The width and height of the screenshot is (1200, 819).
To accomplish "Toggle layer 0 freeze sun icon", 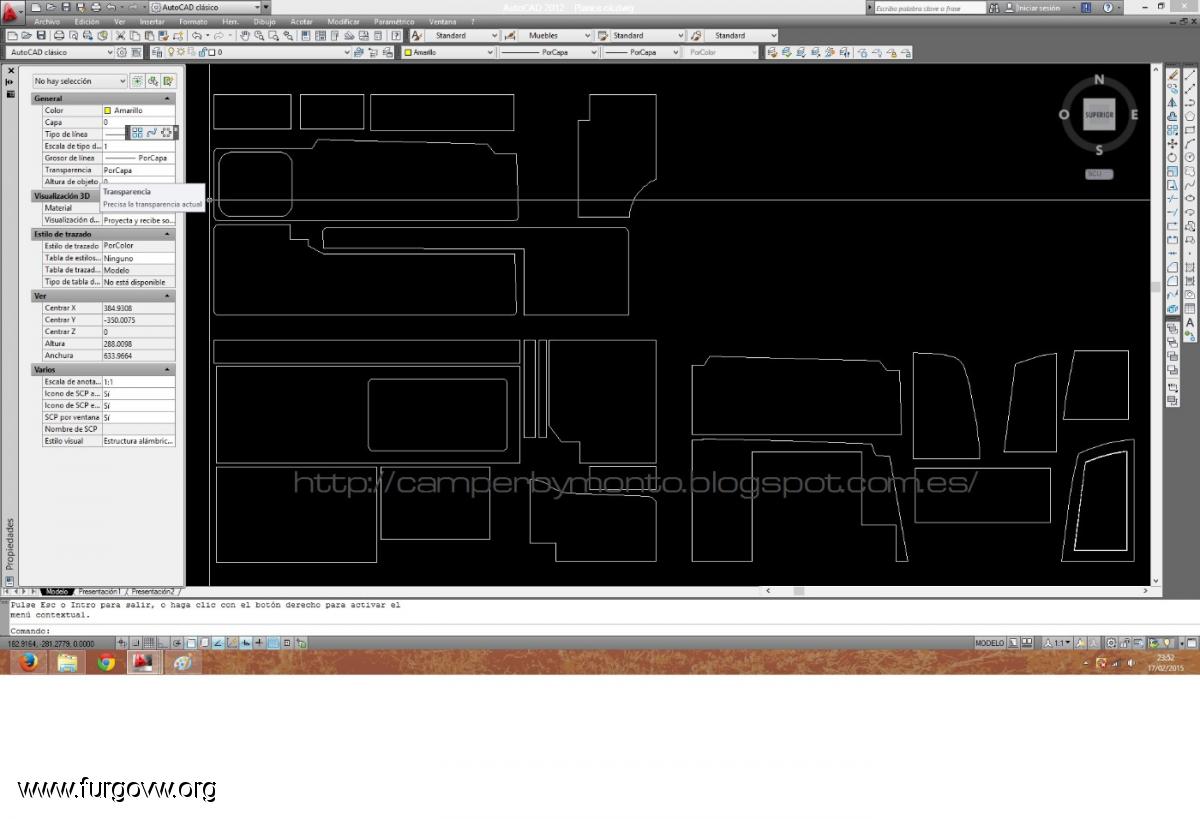I will coord(181,52).
